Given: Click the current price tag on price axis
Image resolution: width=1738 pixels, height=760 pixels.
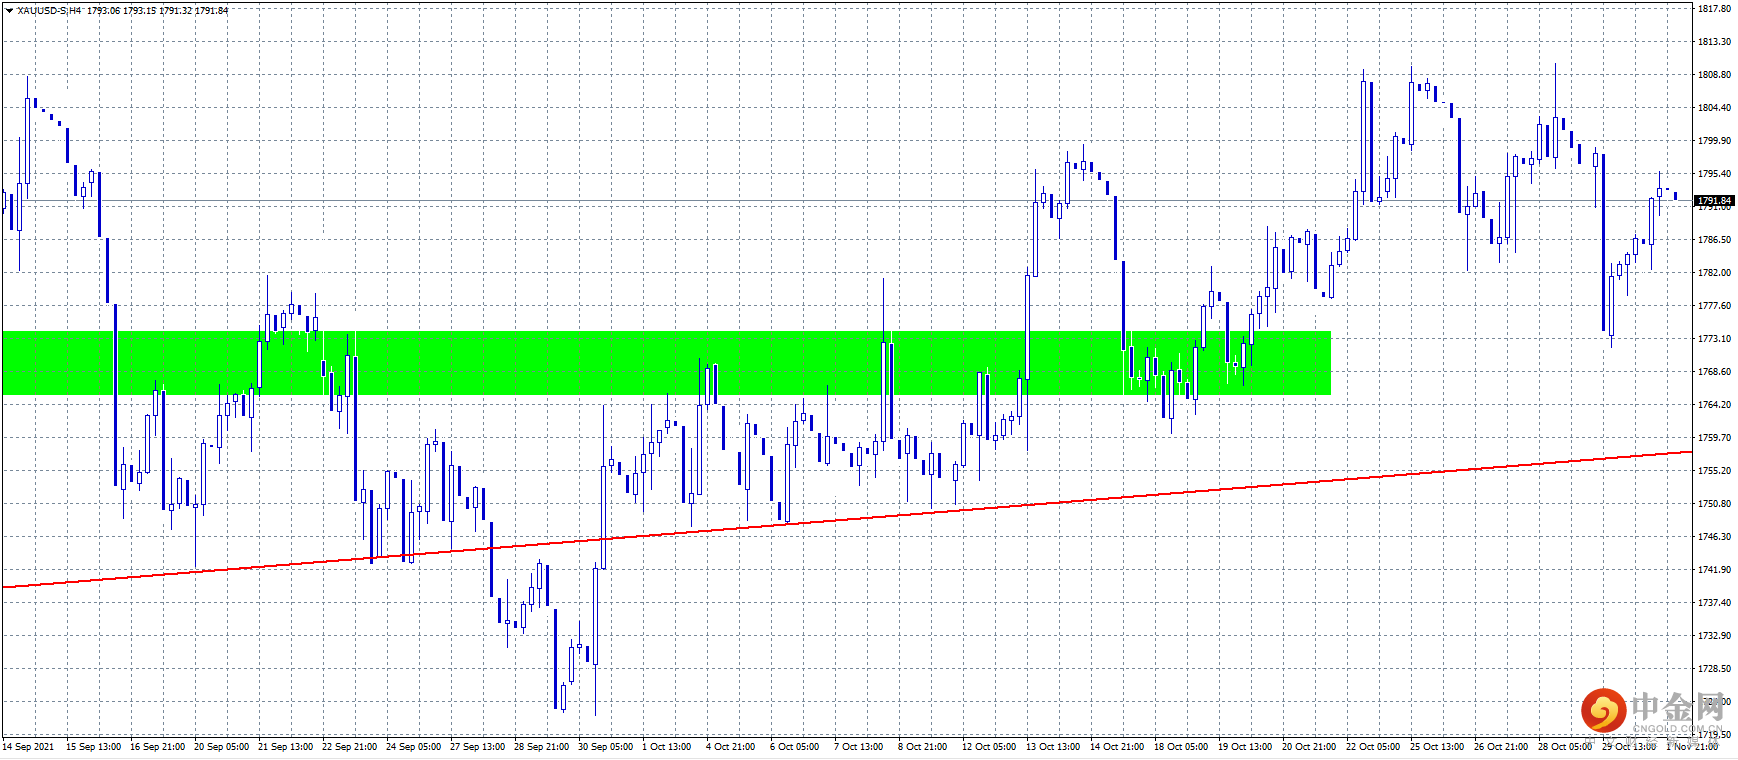Looking at the screenshot, I should [1714, 201].
